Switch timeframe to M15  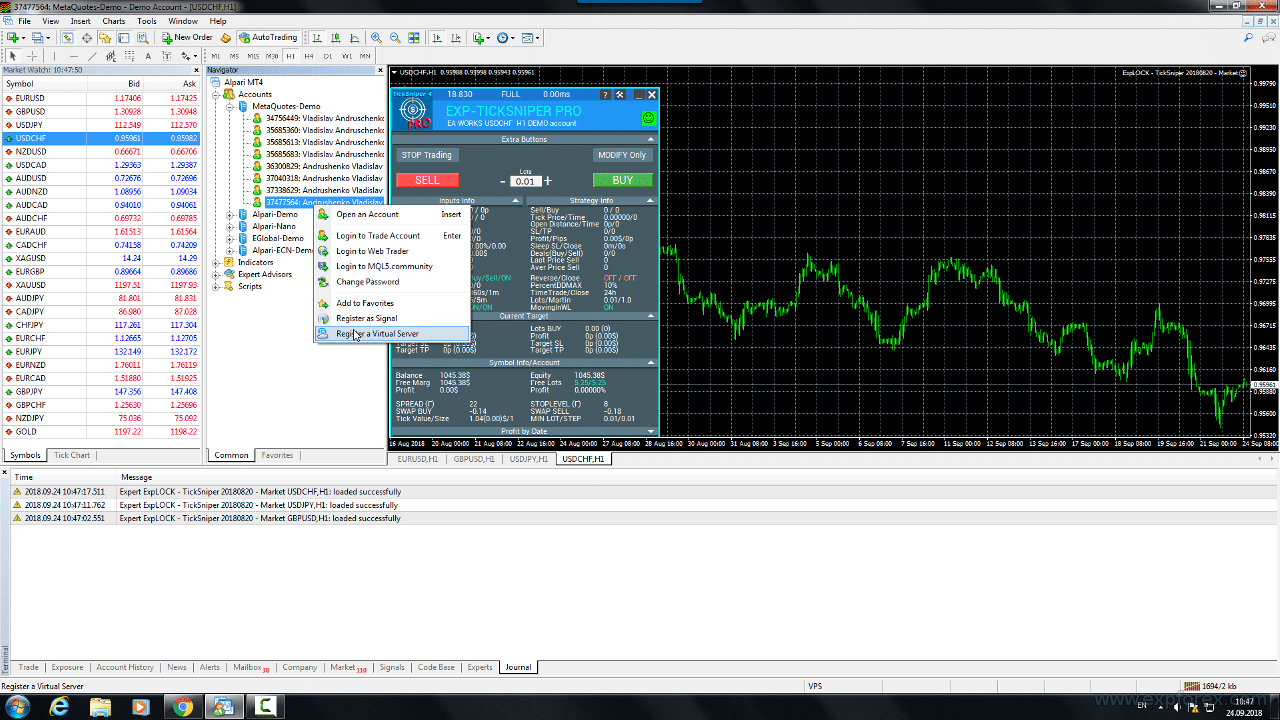point(253,56)
